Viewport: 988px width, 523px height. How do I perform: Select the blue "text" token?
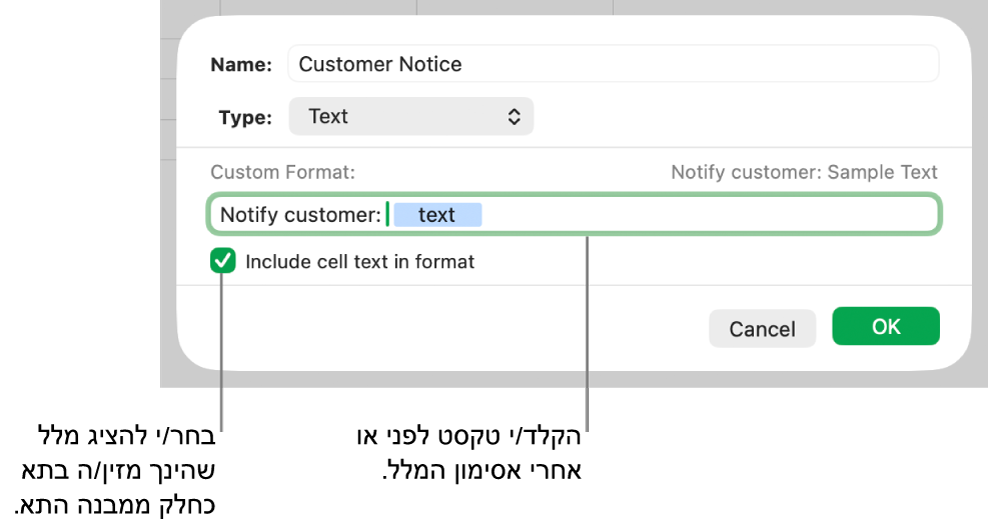tap(437, 215)
